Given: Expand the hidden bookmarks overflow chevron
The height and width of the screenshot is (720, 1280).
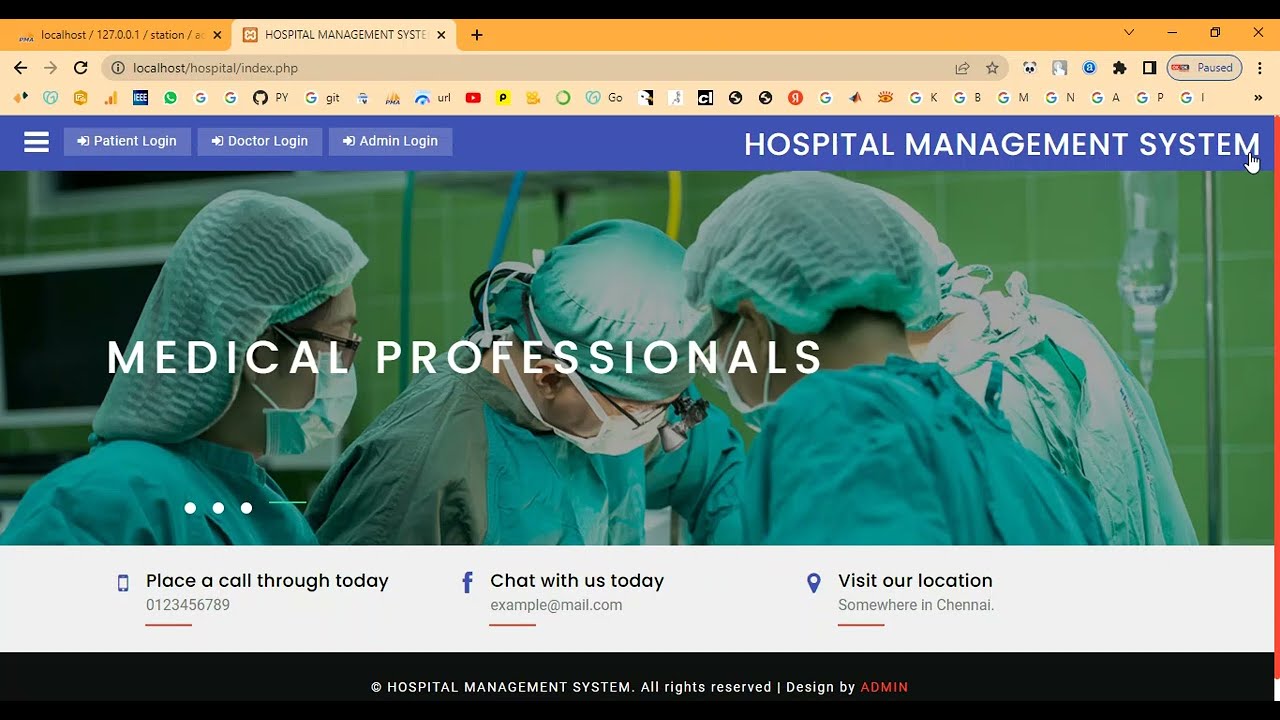Looking at the screenshot, I should [1258, 98].
